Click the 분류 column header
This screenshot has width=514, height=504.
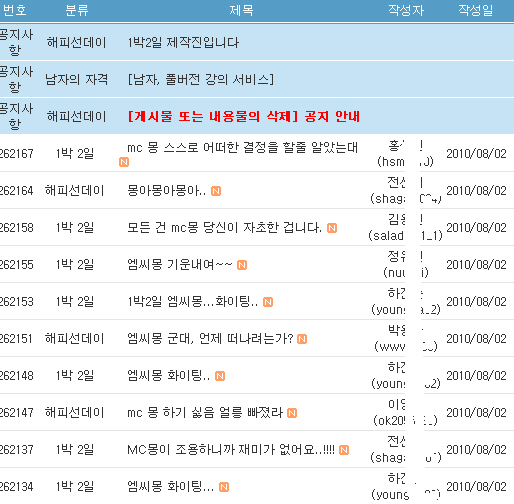pyautogui.click(x=77, y=10)
